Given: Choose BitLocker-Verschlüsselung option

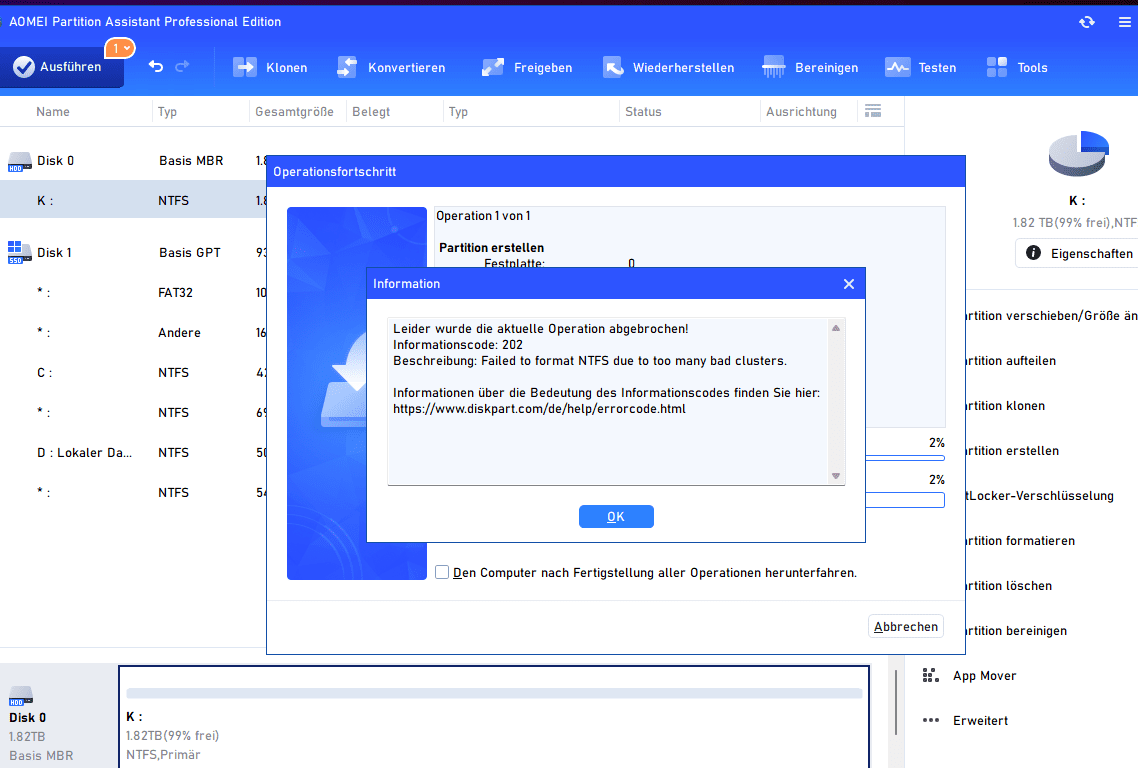Looking at the screenshot, I should pos(1040,496).
